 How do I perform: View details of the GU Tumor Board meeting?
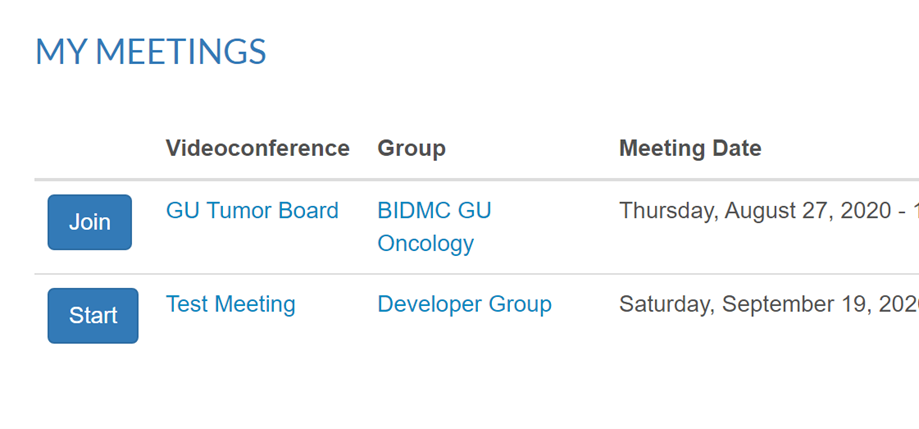pos(252,211)
